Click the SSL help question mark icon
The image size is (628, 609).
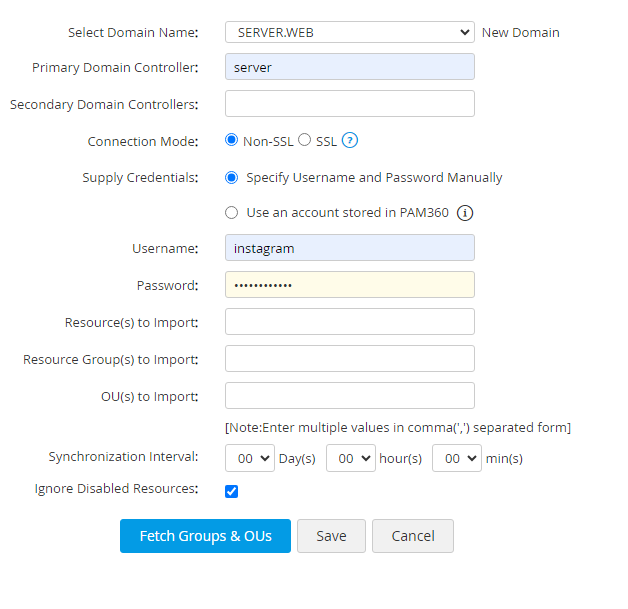(350, 141)
